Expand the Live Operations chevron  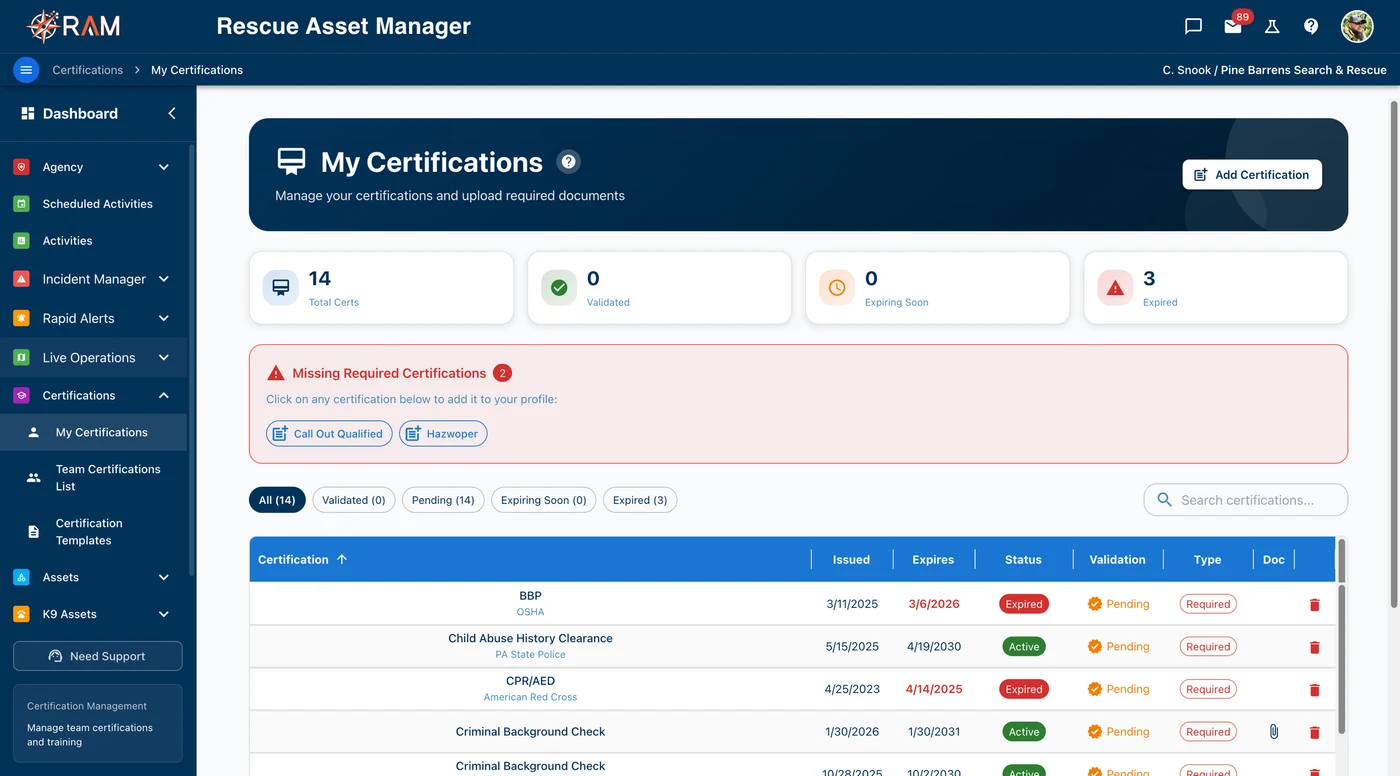click(x=164, y=357)
